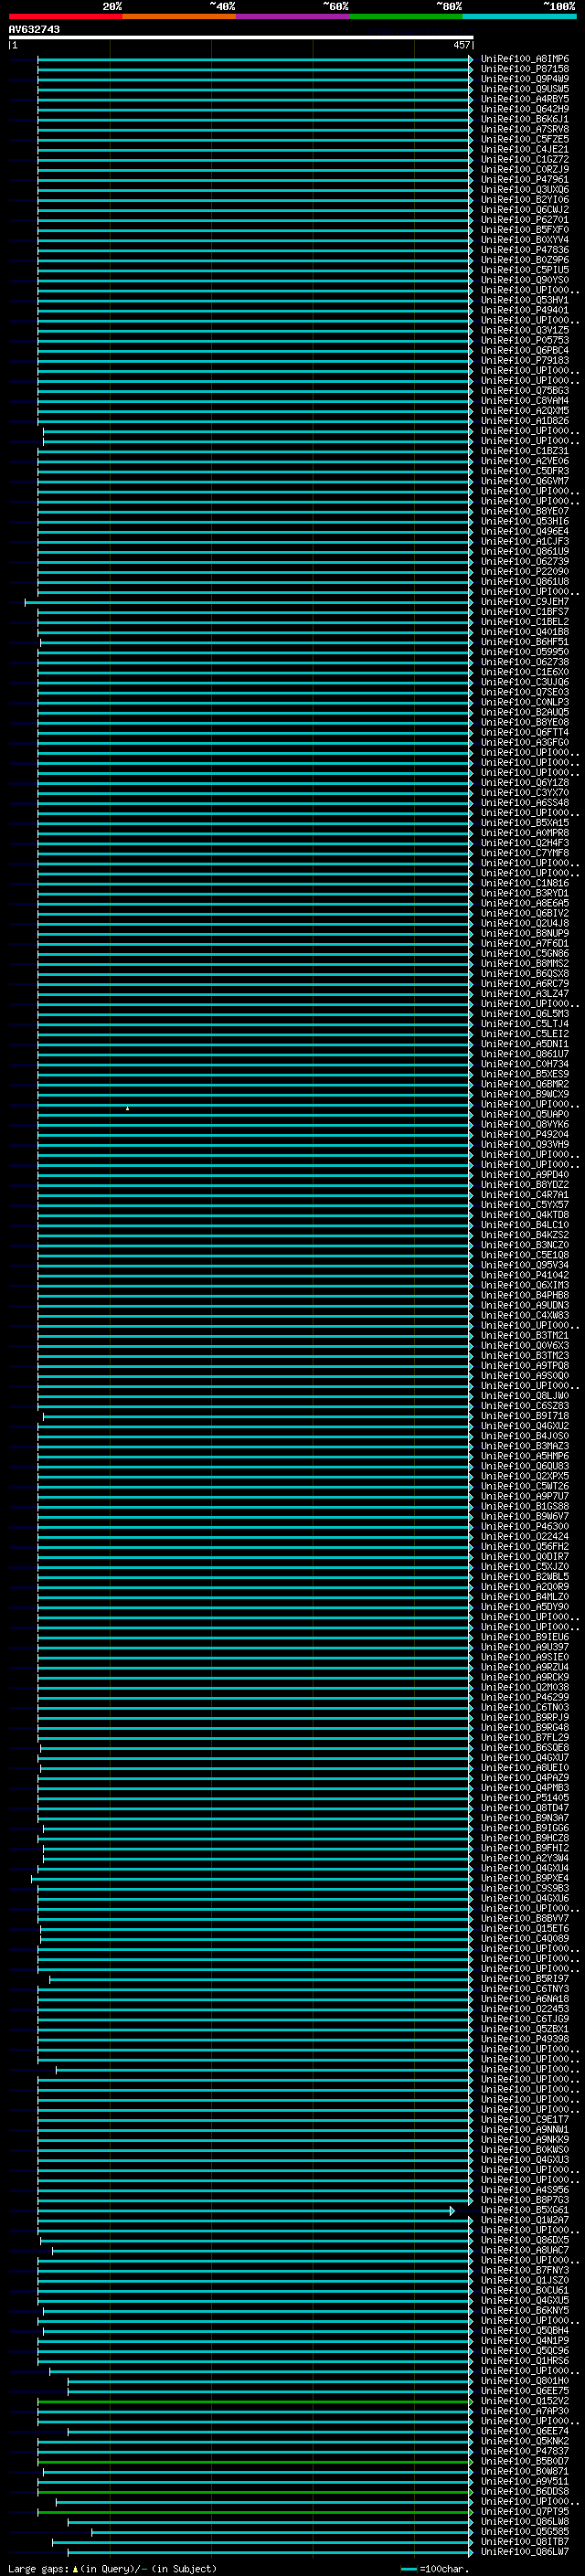
Task: Open hit UniRef100_B6K6J1
Action: (524, 119)
